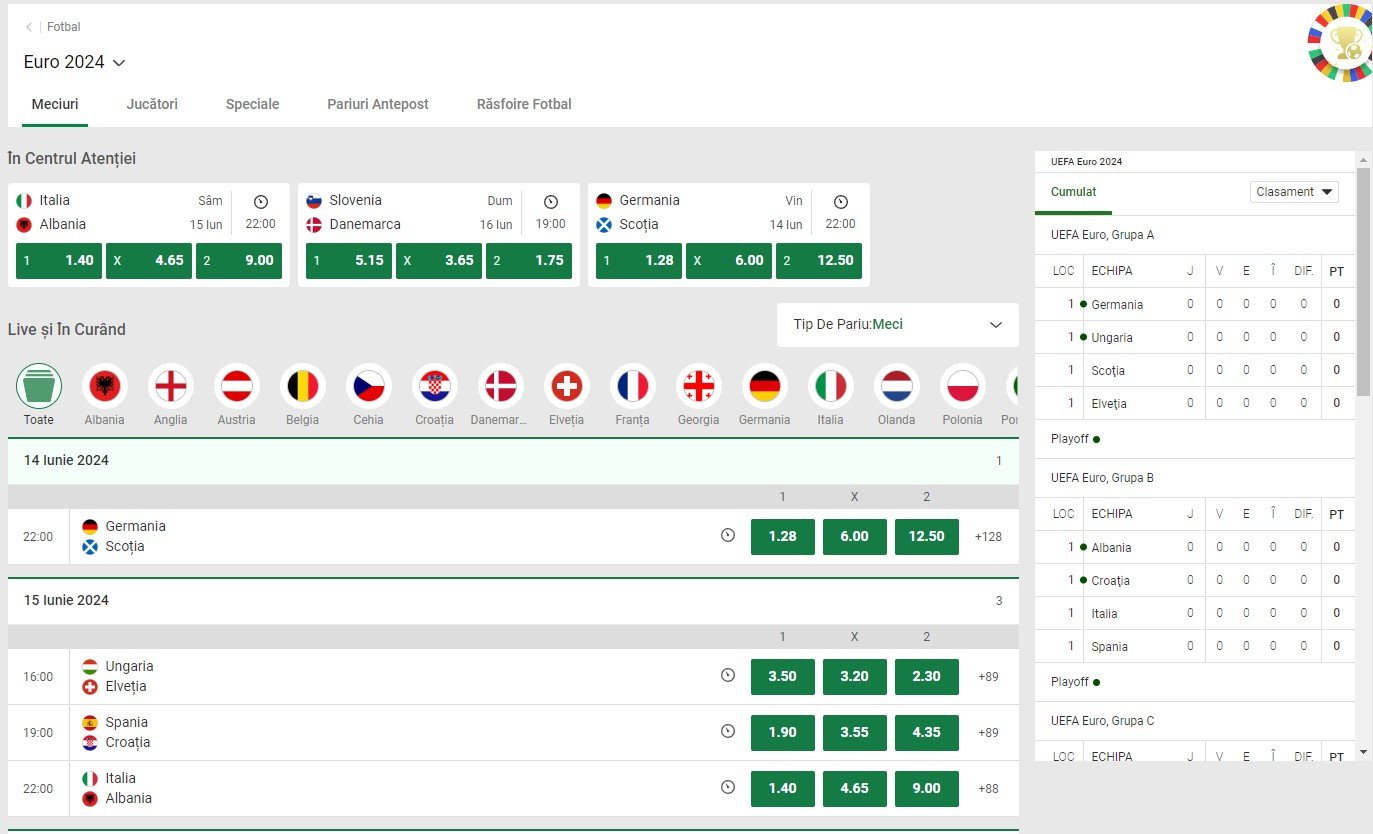Click clock icon in Italia-Albania featured card

[x=261, y=202]
